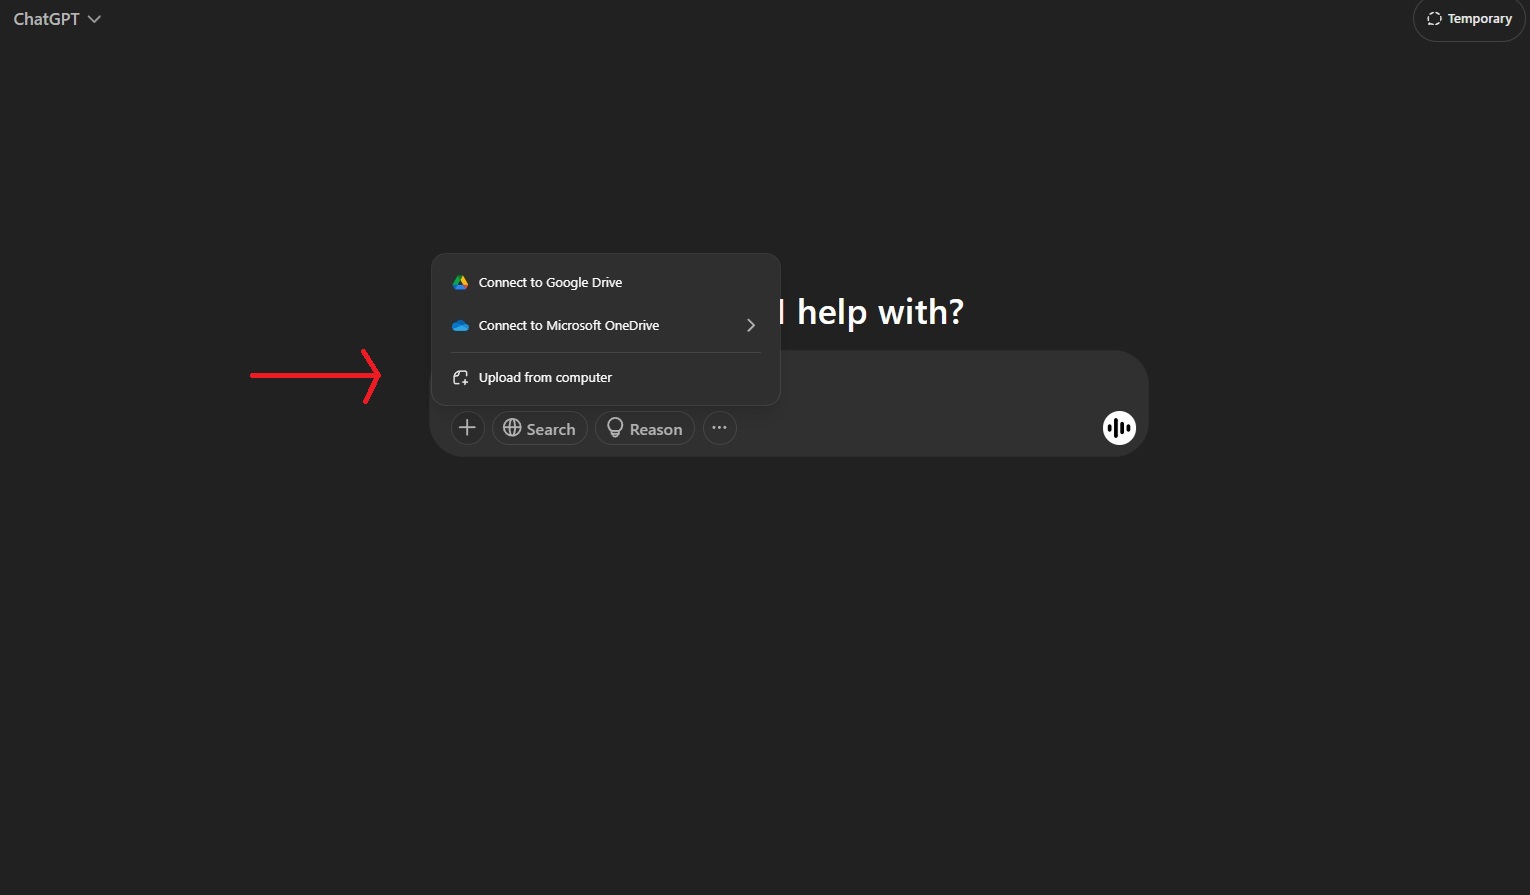Open the ChatGPT model selector dropdown
The height and width of the screenshot is (895, 1530).
pos(57,19)
